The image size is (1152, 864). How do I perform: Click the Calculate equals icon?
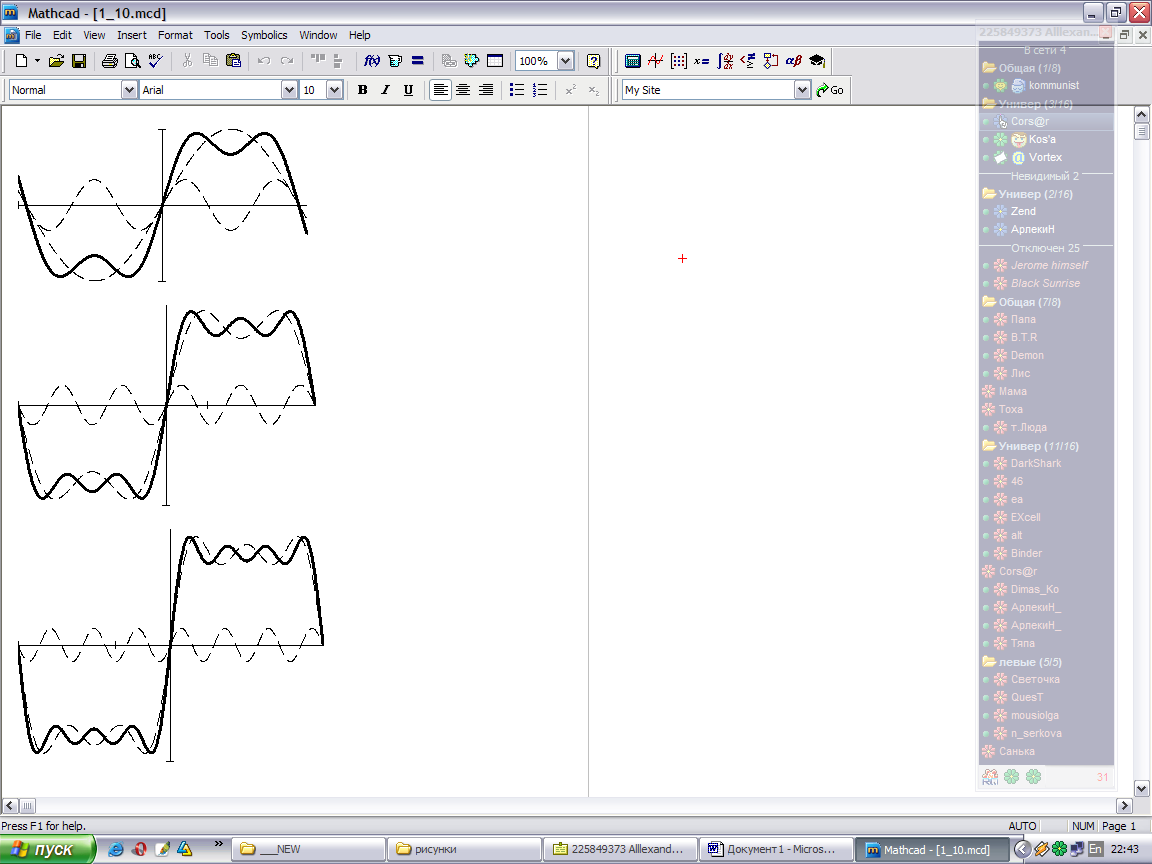(418, 61)
